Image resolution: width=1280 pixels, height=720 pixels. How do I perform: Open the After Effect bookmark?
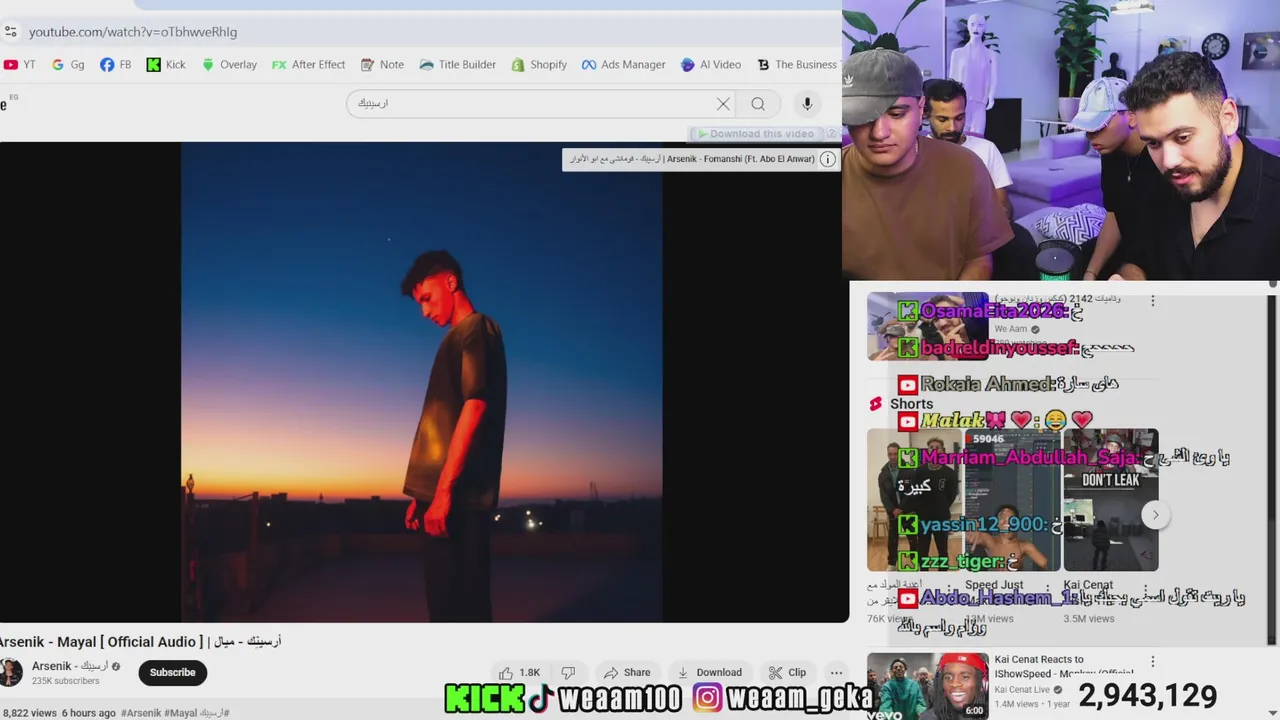[x=308, y=65]
